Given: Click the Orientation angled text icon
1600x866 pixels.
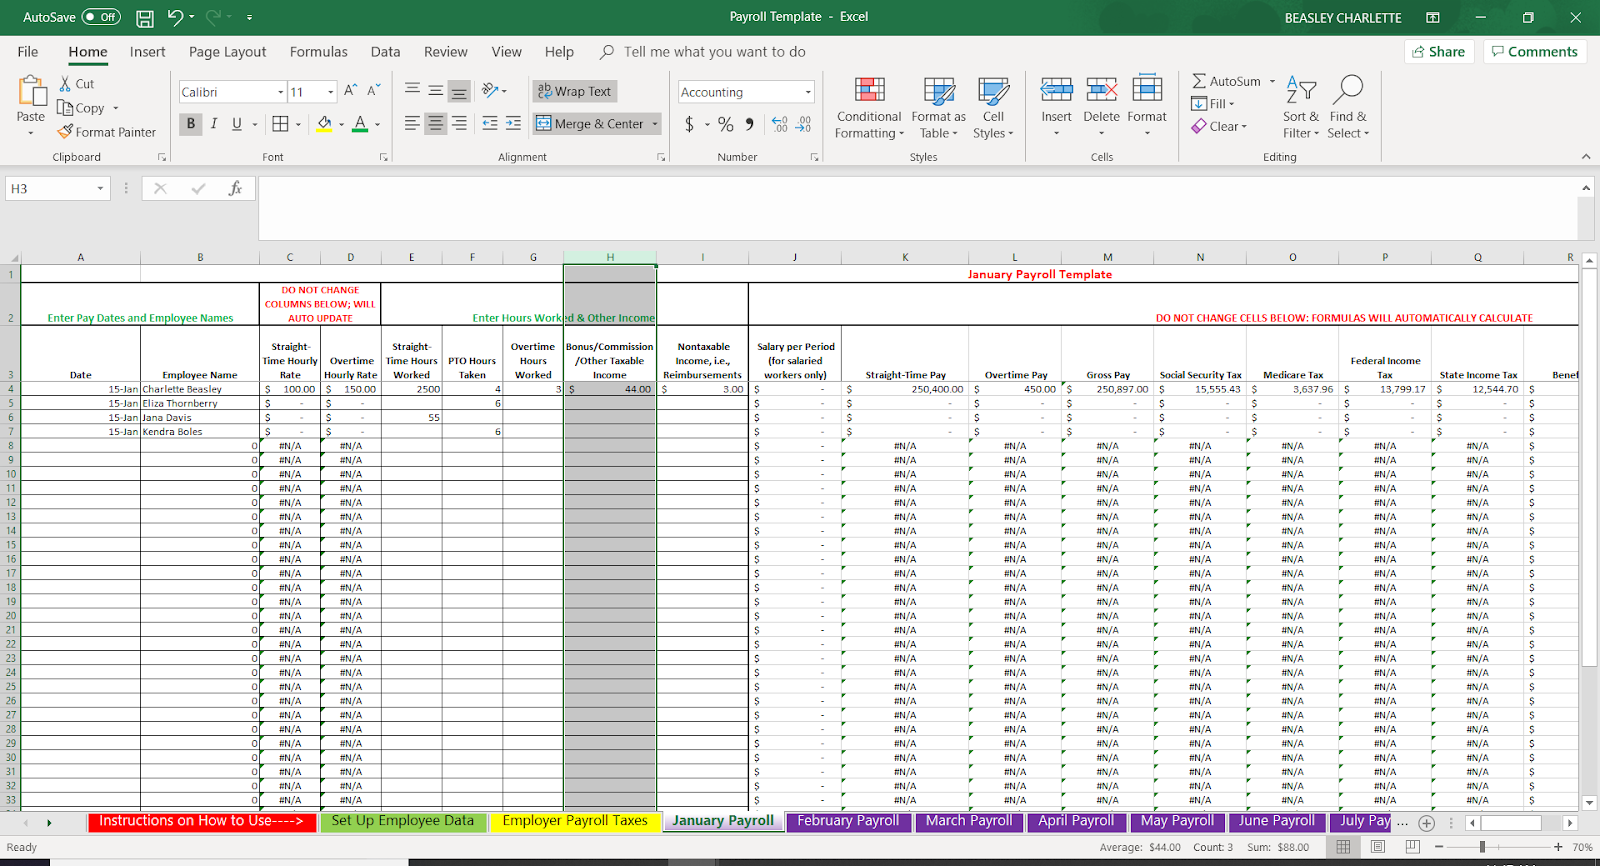Looking at the screenshot, I should pos(490,91).
